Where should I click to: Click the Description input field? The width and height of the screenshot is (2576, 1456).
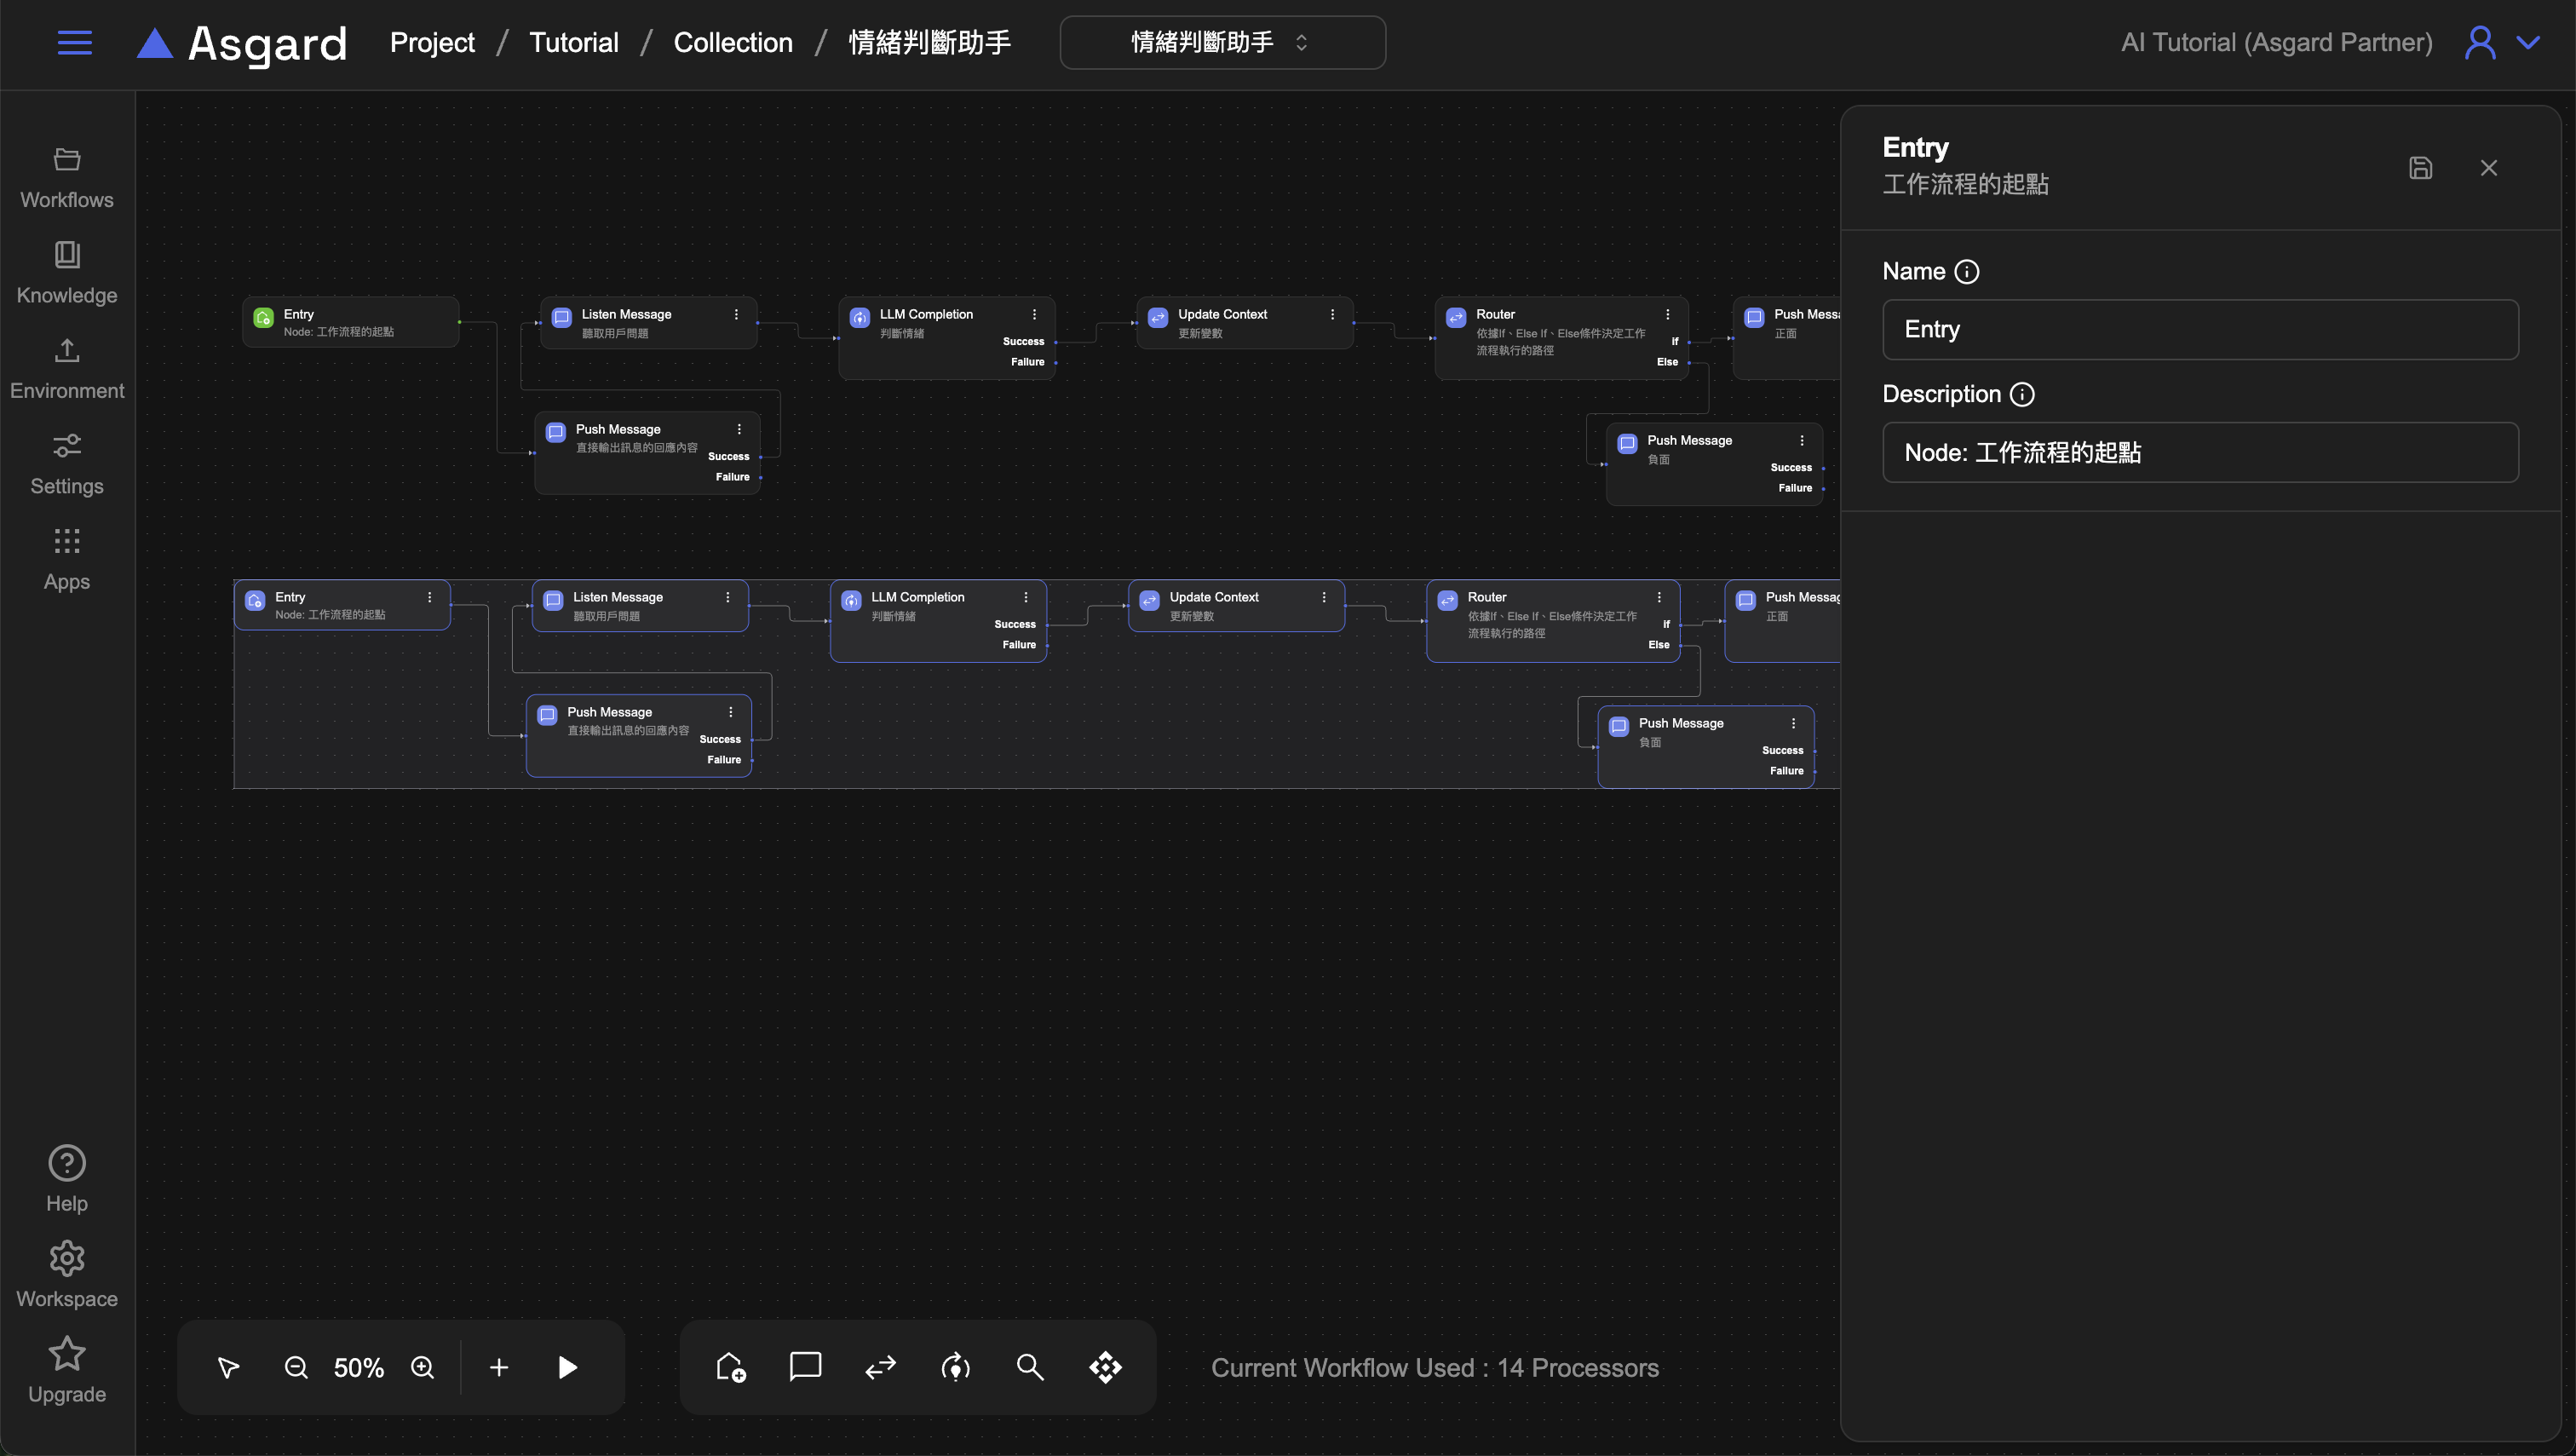[2200, 452]
